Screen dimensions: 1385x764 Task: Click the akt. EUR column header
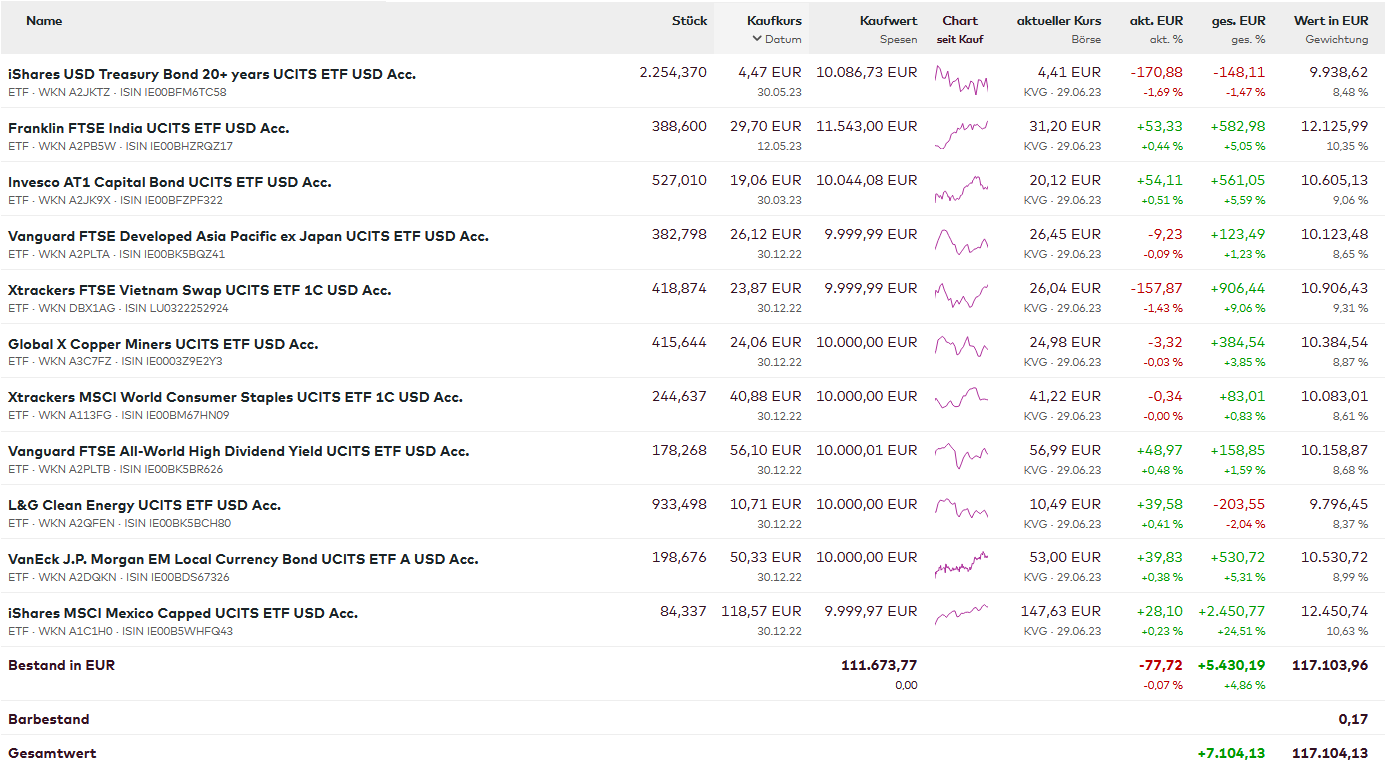point(1156,21)
